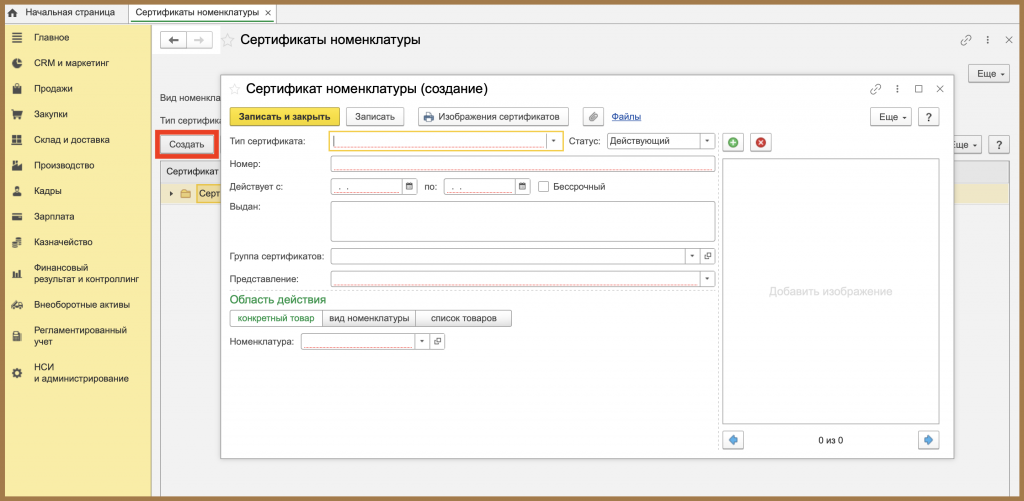
Task: Expand Представление dropdown
Action: coord(707,279)
